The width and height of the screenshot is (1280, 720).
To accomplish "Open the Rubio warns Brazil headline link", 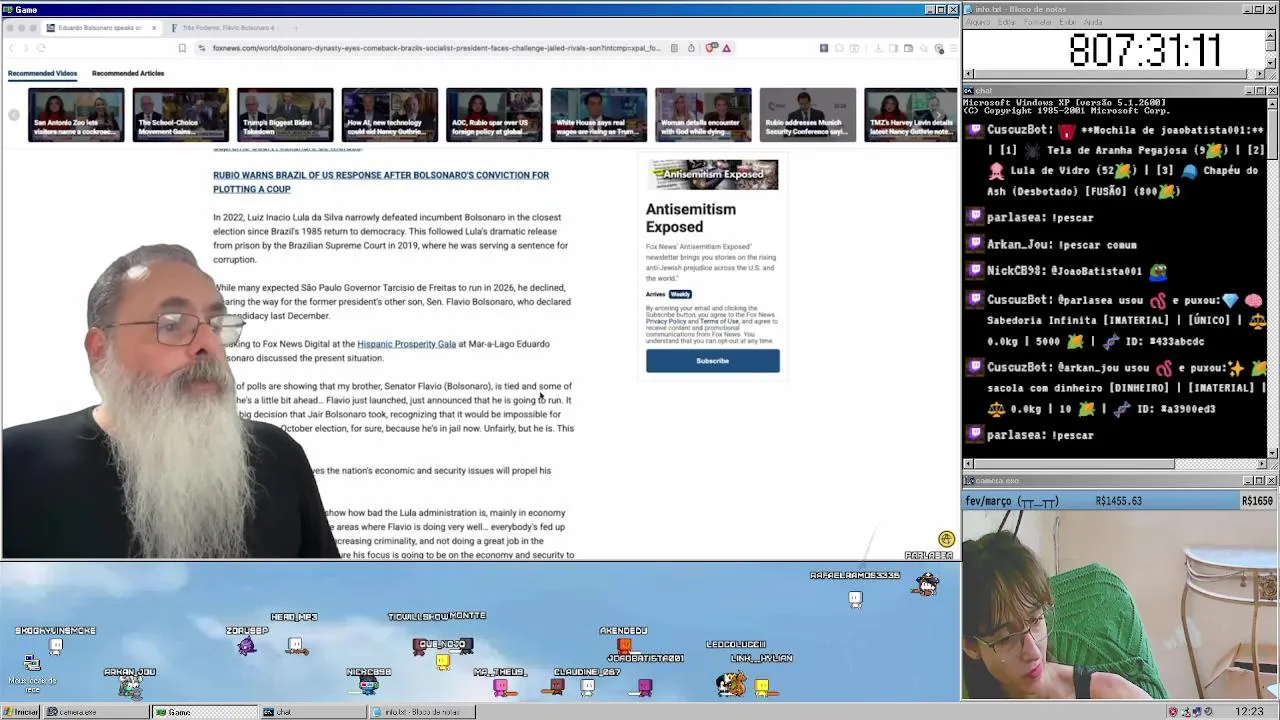I will point(380,182).
